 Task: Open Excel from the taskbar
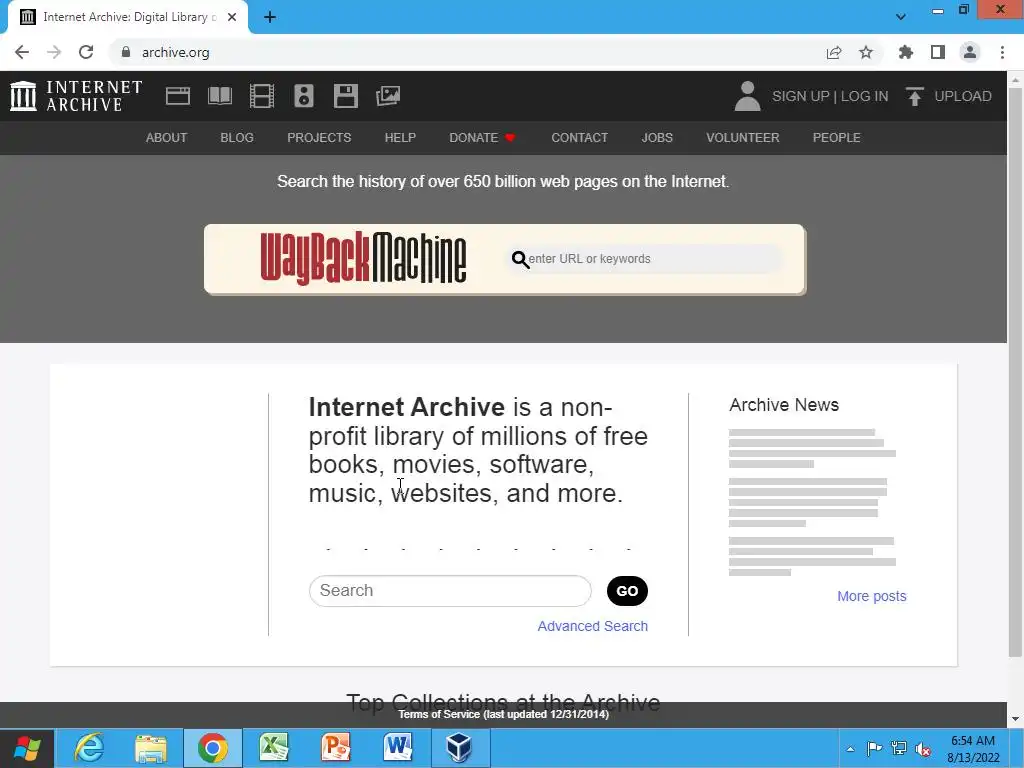coord(274,748)
